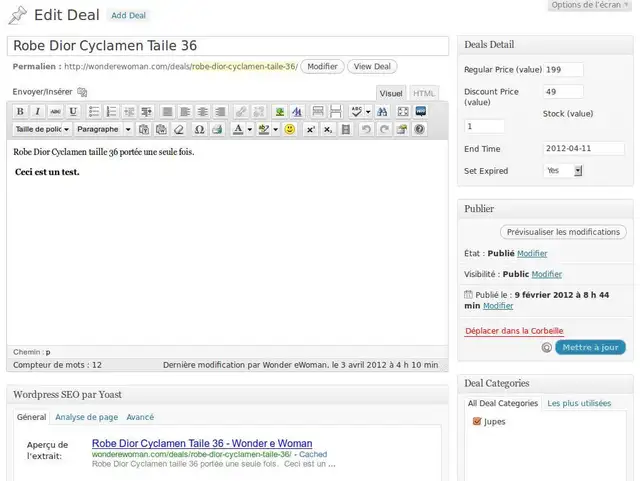Screen dimensions: 640x481
Task: Toggle fullscreen editor mode
Action: coord(403,111)
